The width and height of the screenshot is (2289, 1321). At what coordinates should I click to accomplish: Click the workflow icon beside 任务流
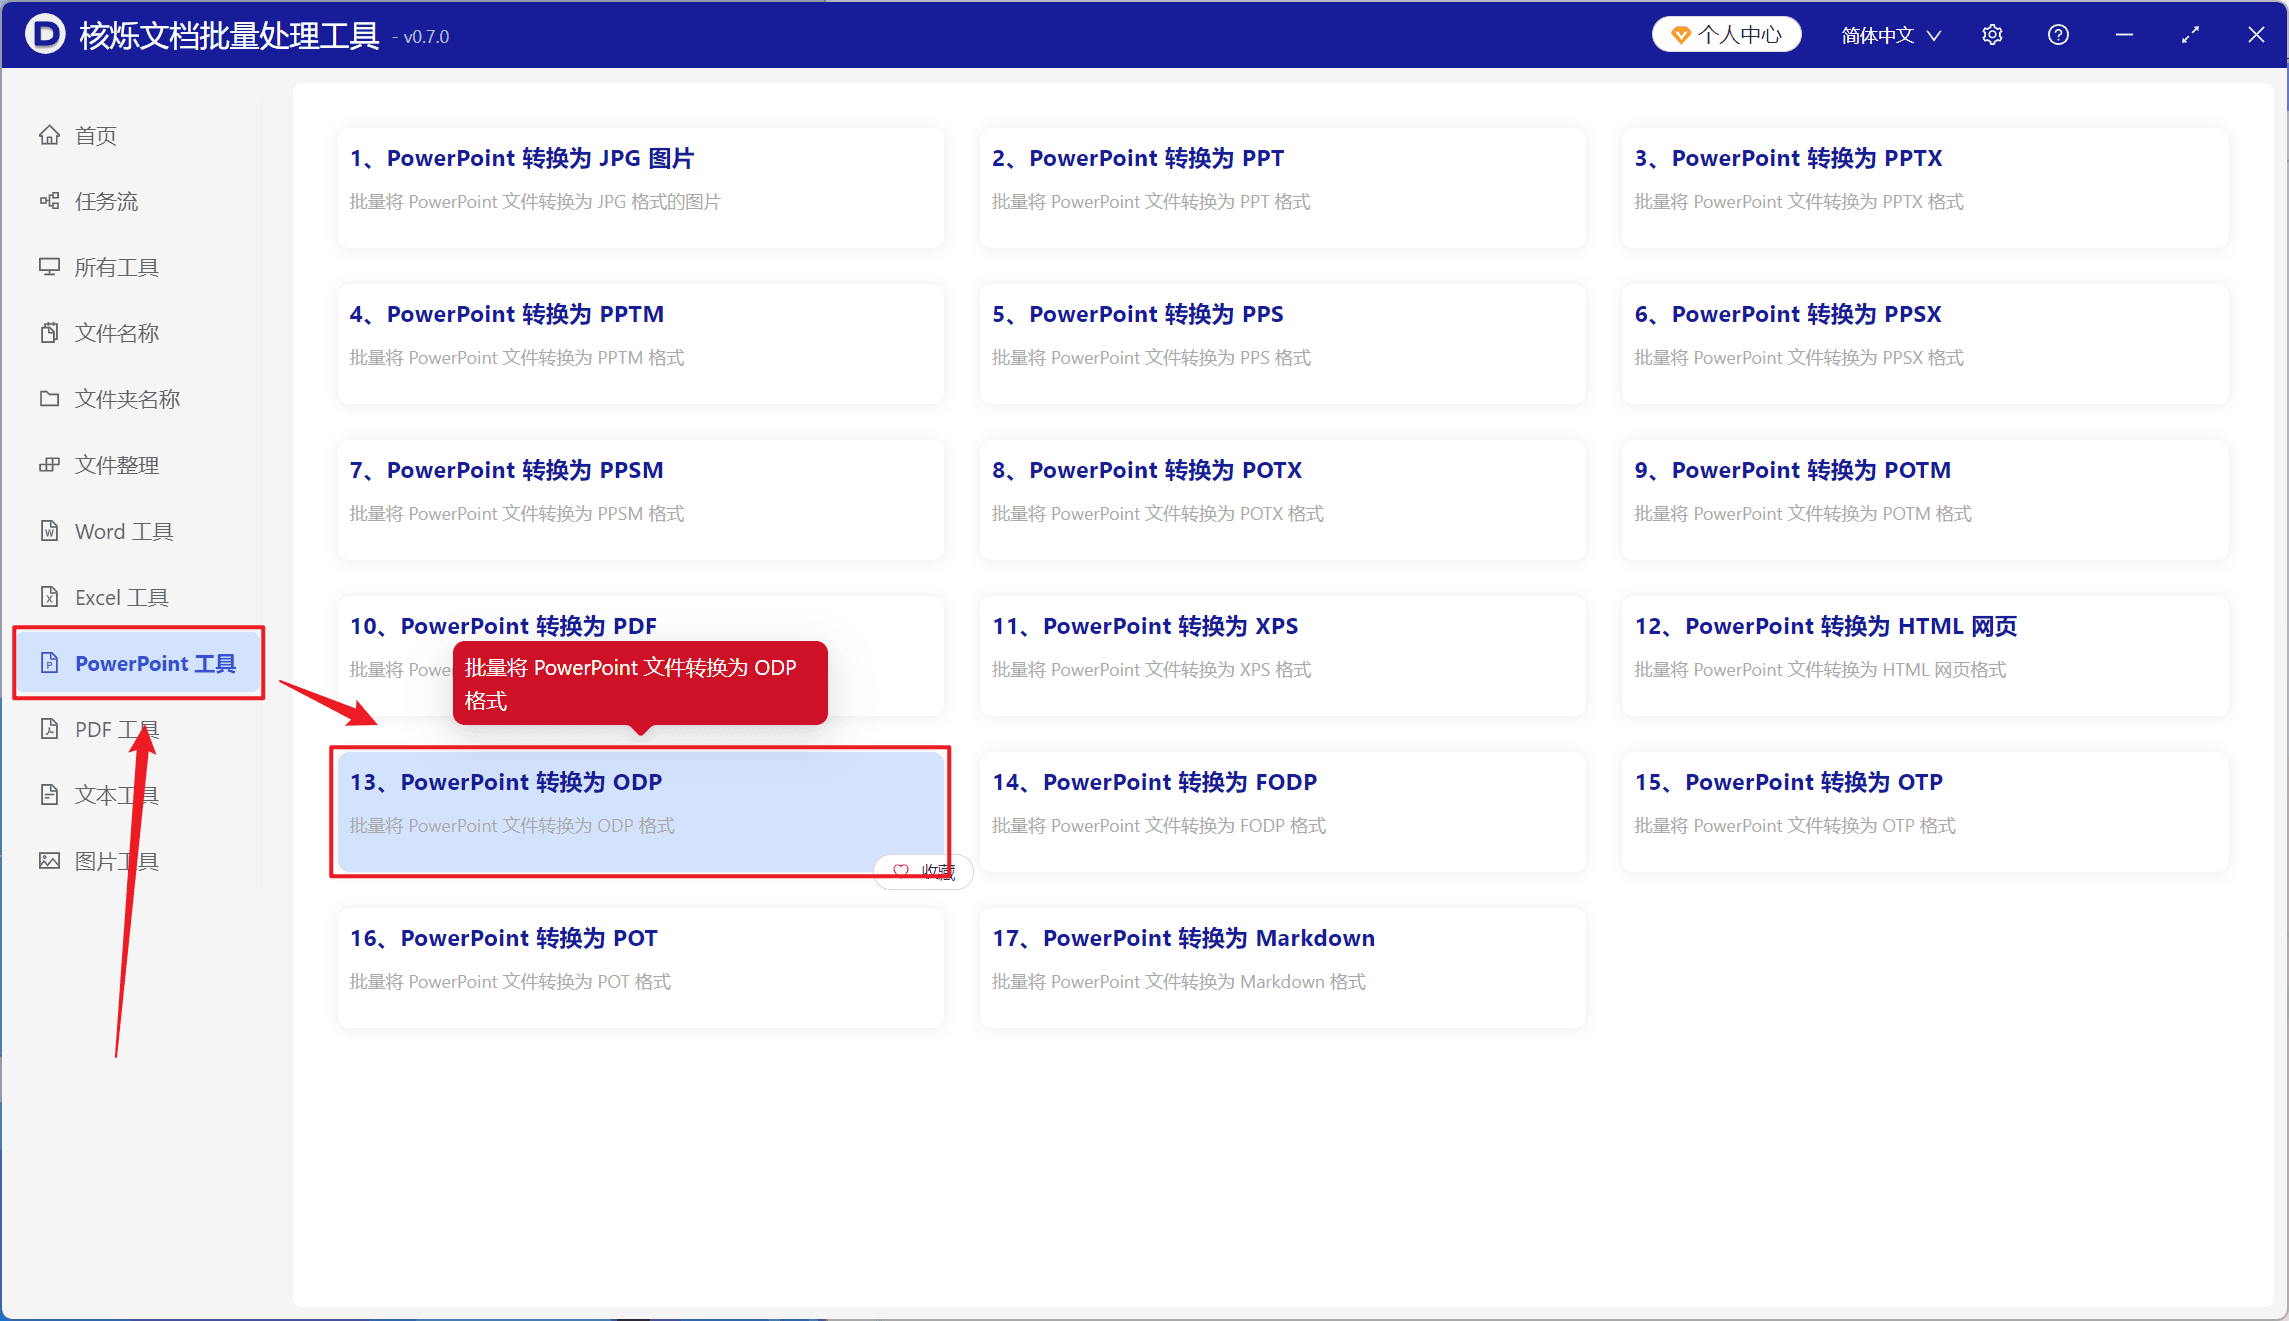click(x=49, y=201)
